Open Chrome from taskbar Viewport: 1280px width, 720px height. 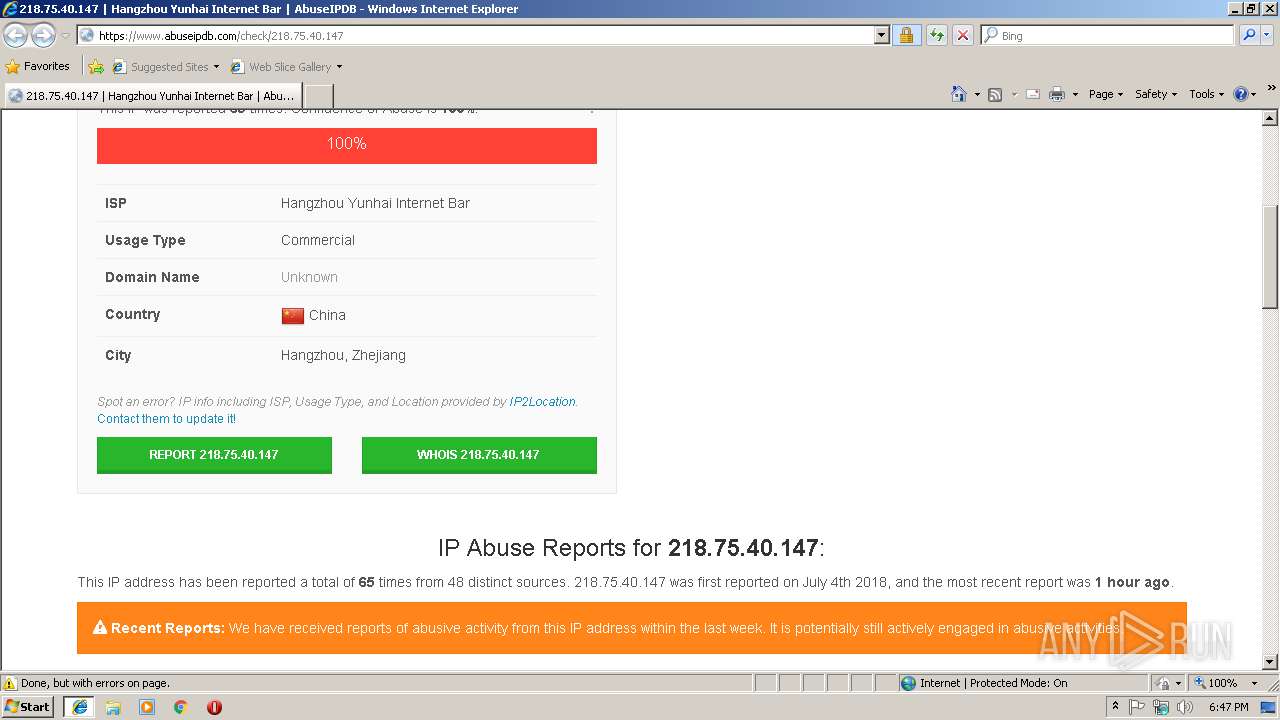point(181,707)
